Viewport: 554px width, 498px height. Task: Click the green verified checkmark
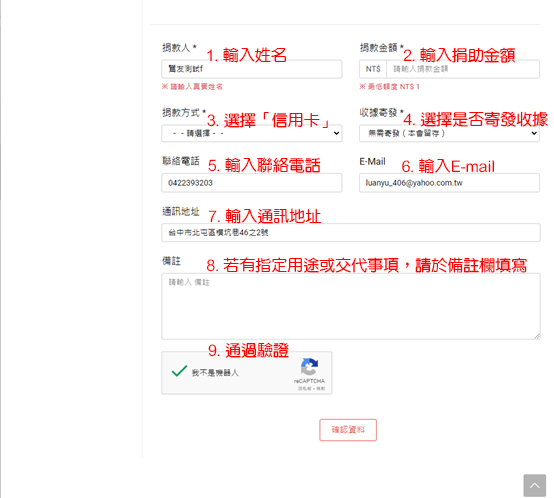[x=179, y=371]
